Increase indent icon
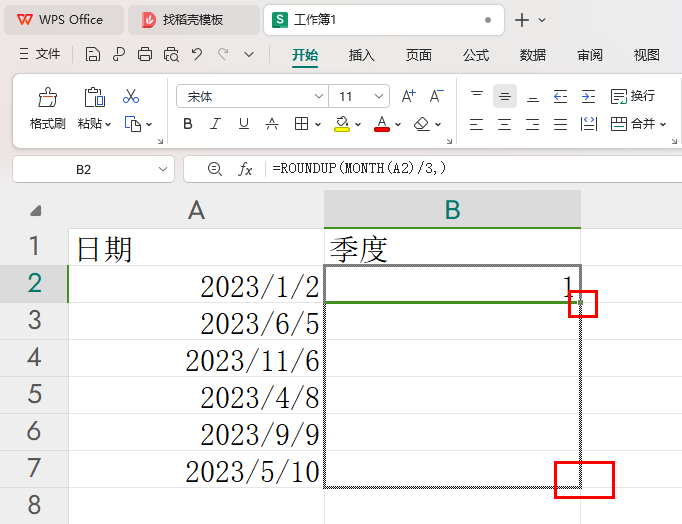The width and height of the screenshot is (682, 524). pos(588,96)
